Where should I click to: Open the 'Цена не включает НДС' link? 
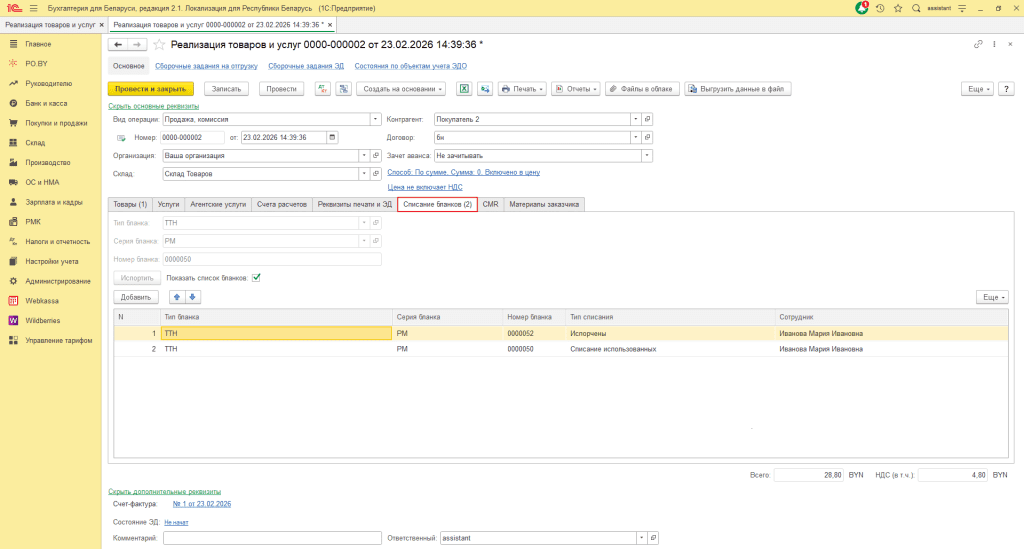click(x=425, y=187)
